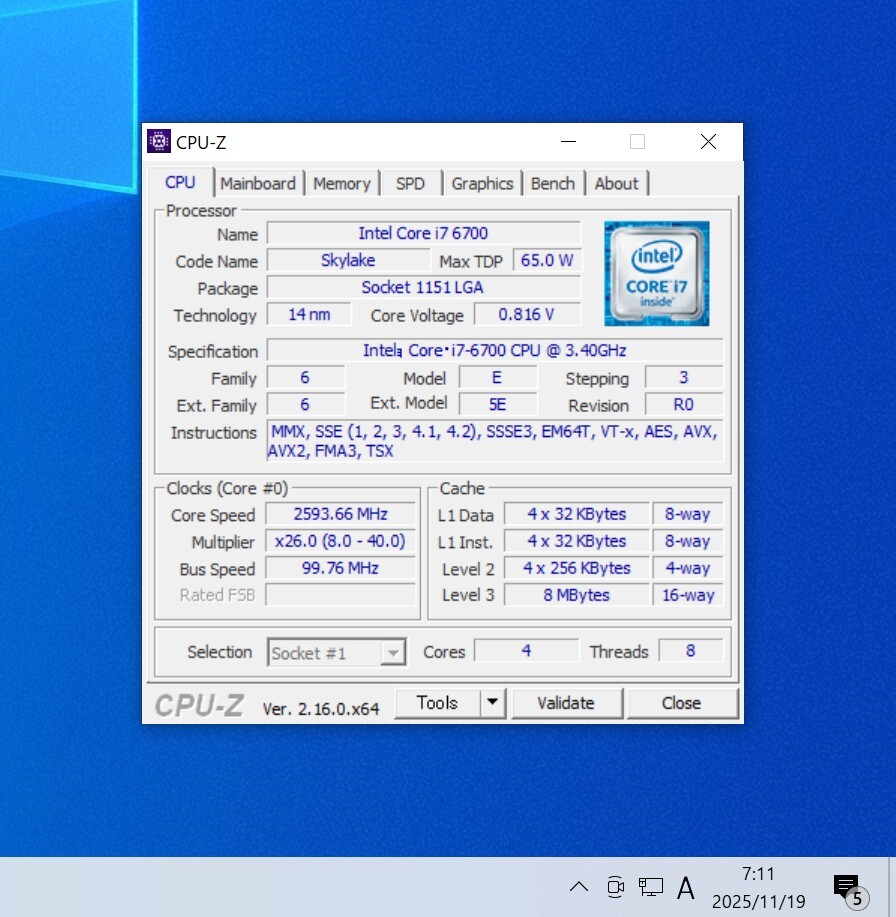The image size is (896, 917).
Task: Switch to the Mainboard tab
Action: (258, 183)
